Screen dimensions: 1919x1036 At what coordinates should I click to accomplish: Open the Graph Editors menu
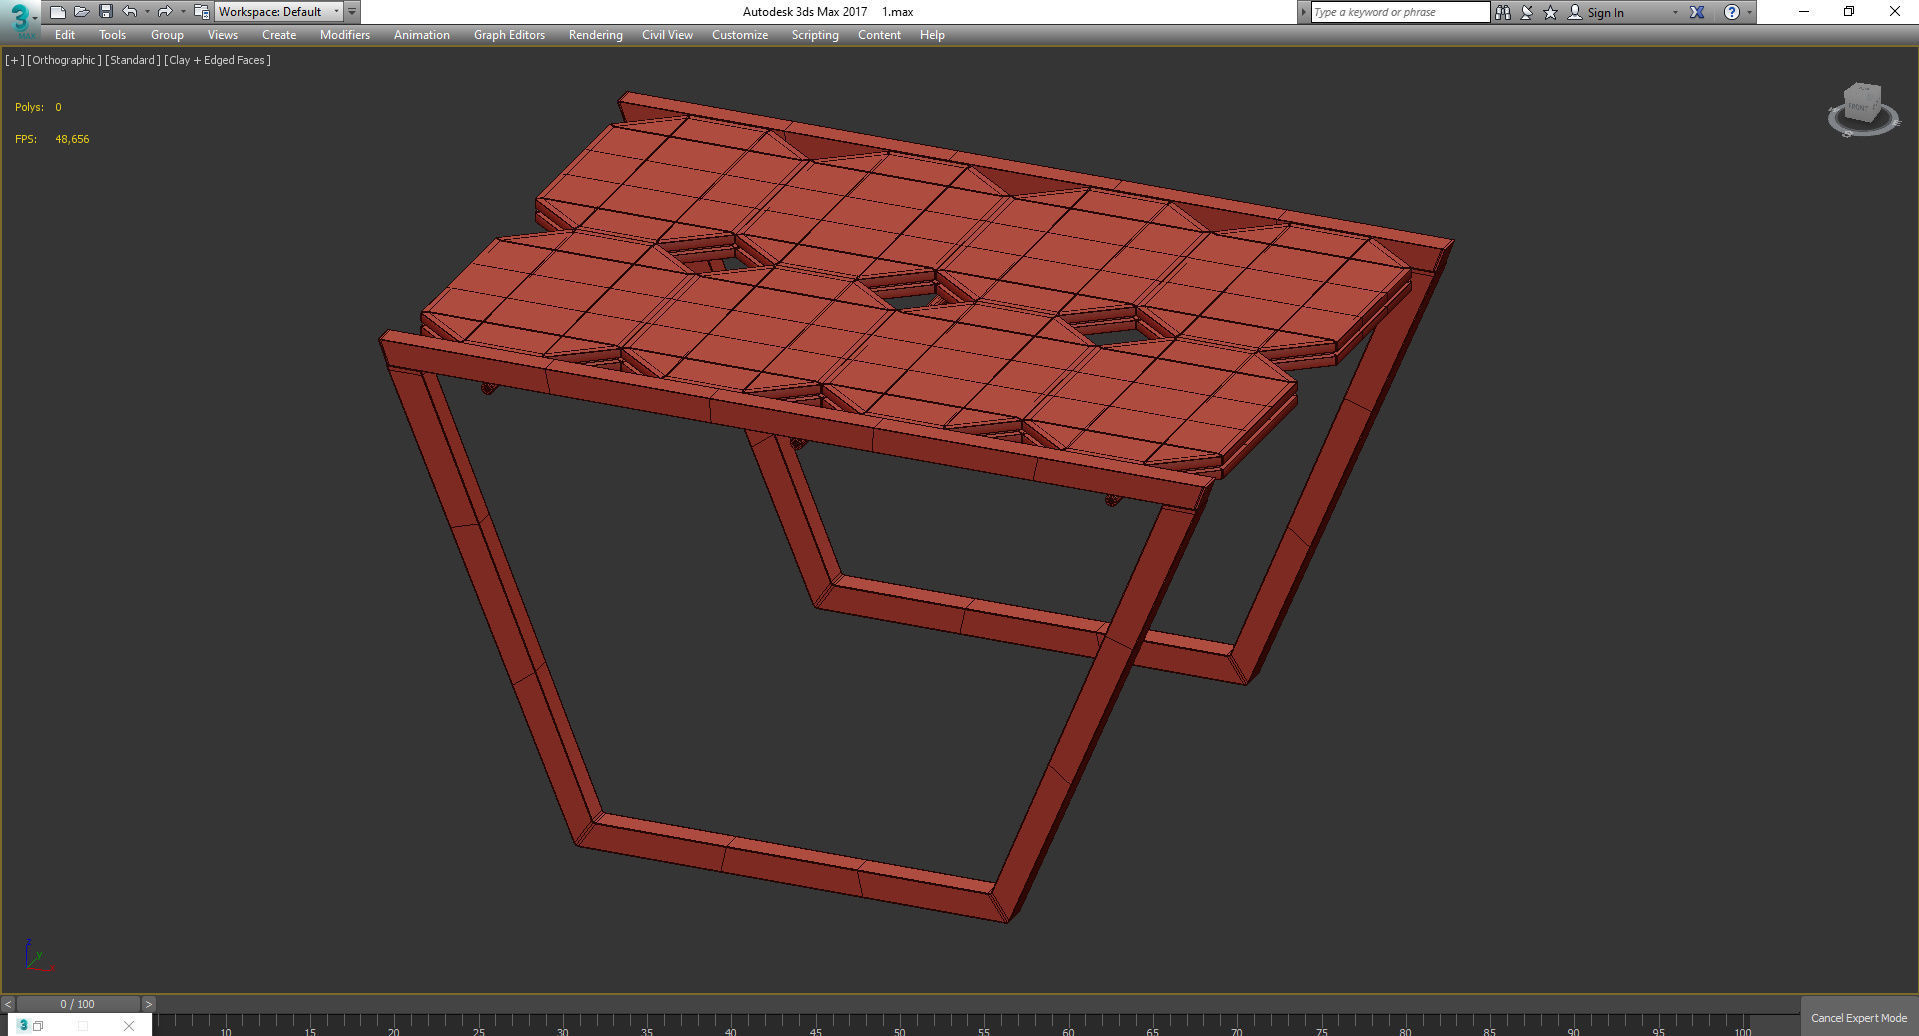pos(509,35)
